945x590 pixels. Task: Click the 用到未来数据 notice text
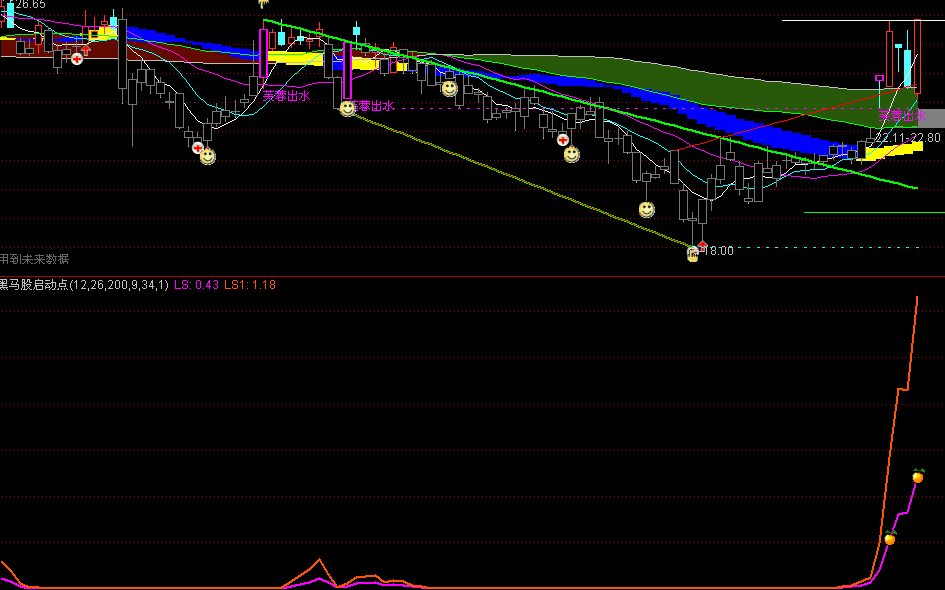tap(34, 259)
